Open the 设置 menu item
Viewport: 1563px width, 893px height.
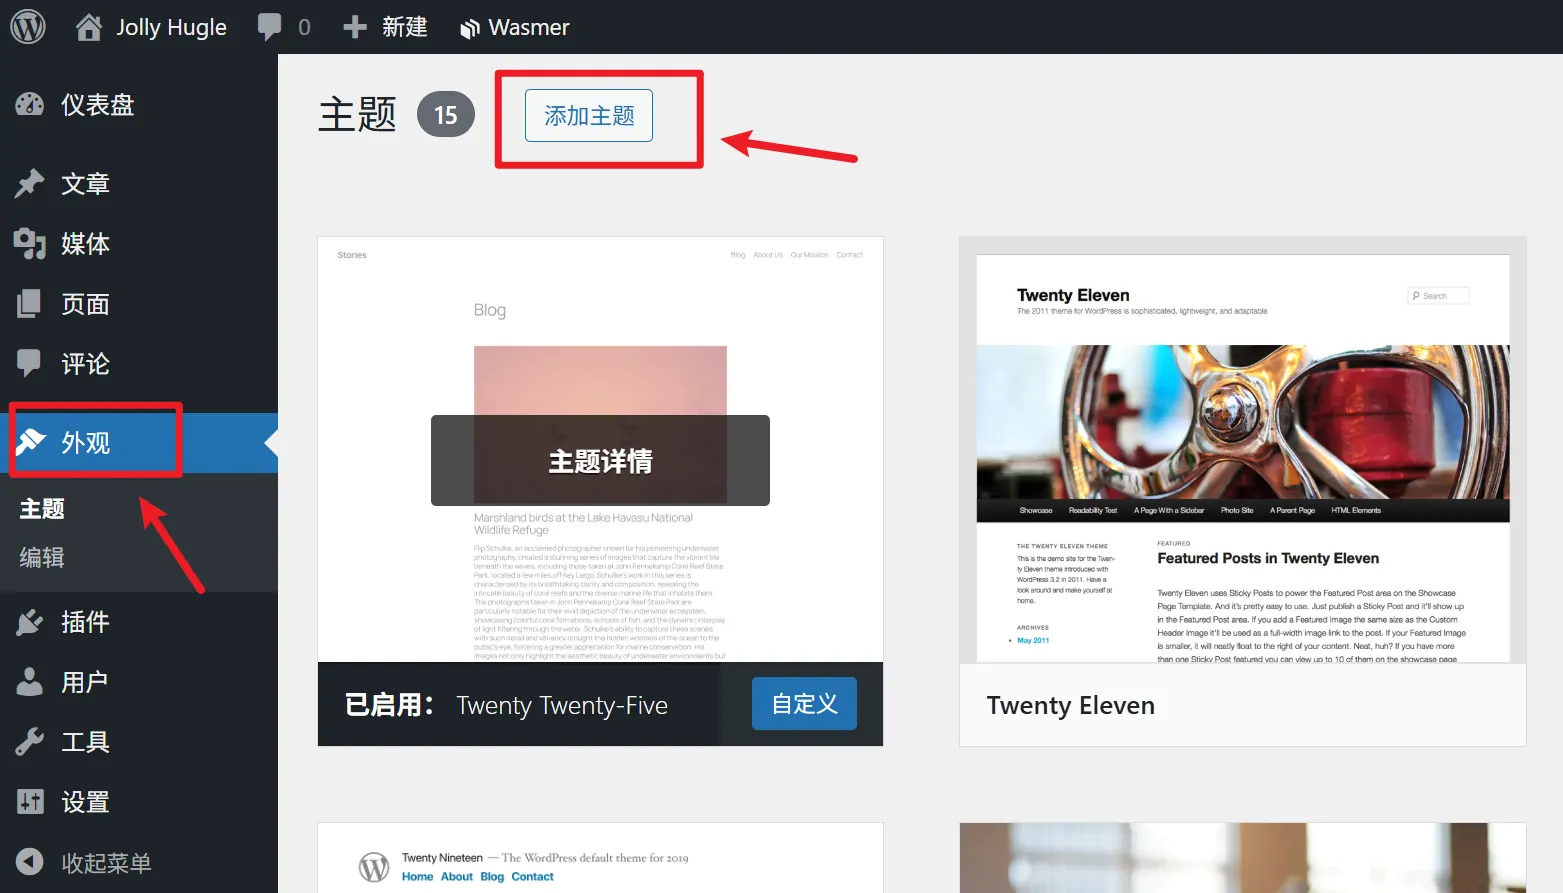coord(139,802)
